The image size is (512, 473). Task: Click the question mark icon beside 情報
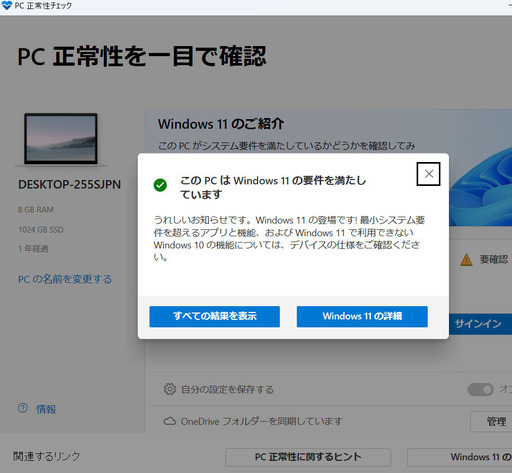(x=23, y=408)
